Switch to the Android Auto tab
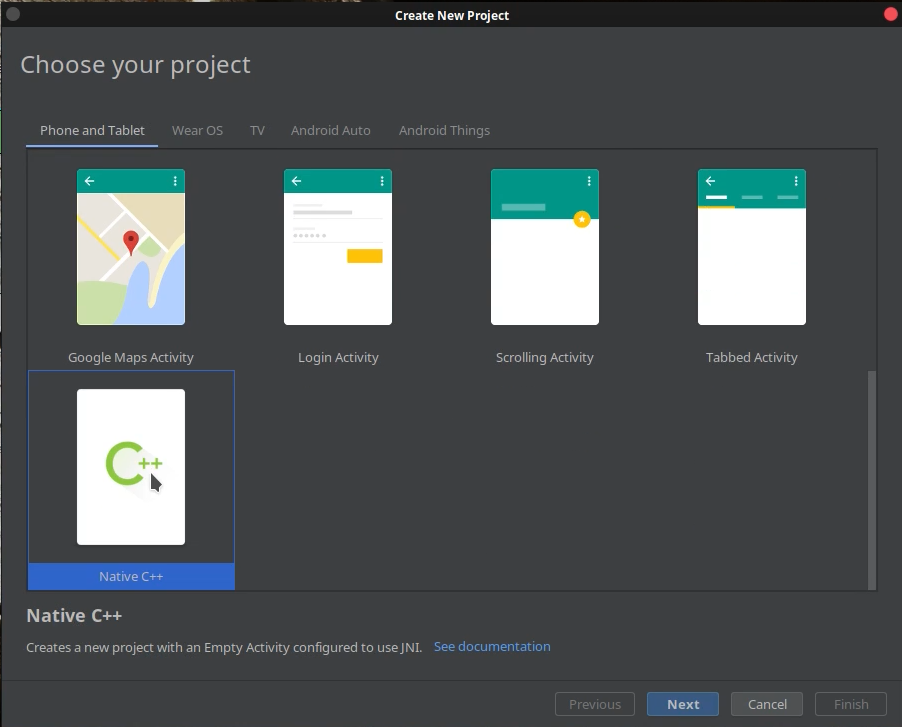The width and height of the screenshot is (902, 727). click(x=330, y=130)
